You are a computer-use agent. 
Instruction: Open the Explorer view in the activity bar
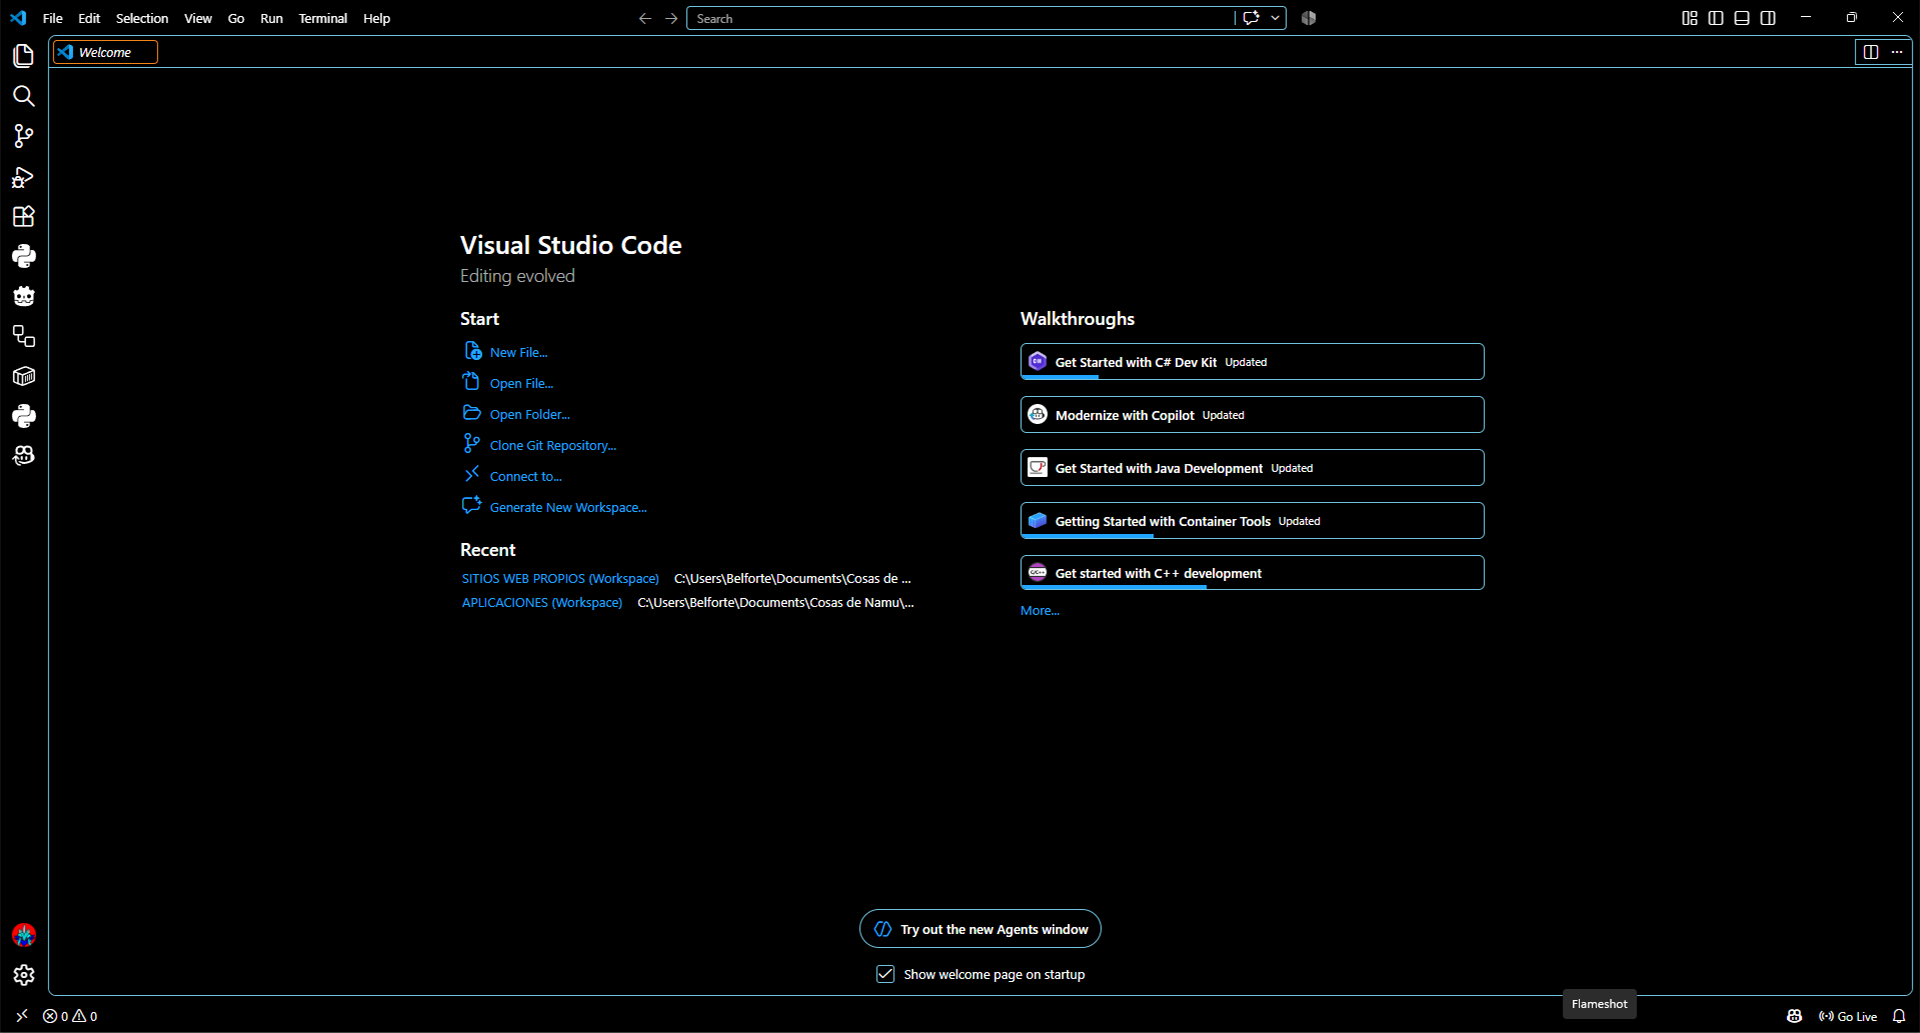point(24,56)
